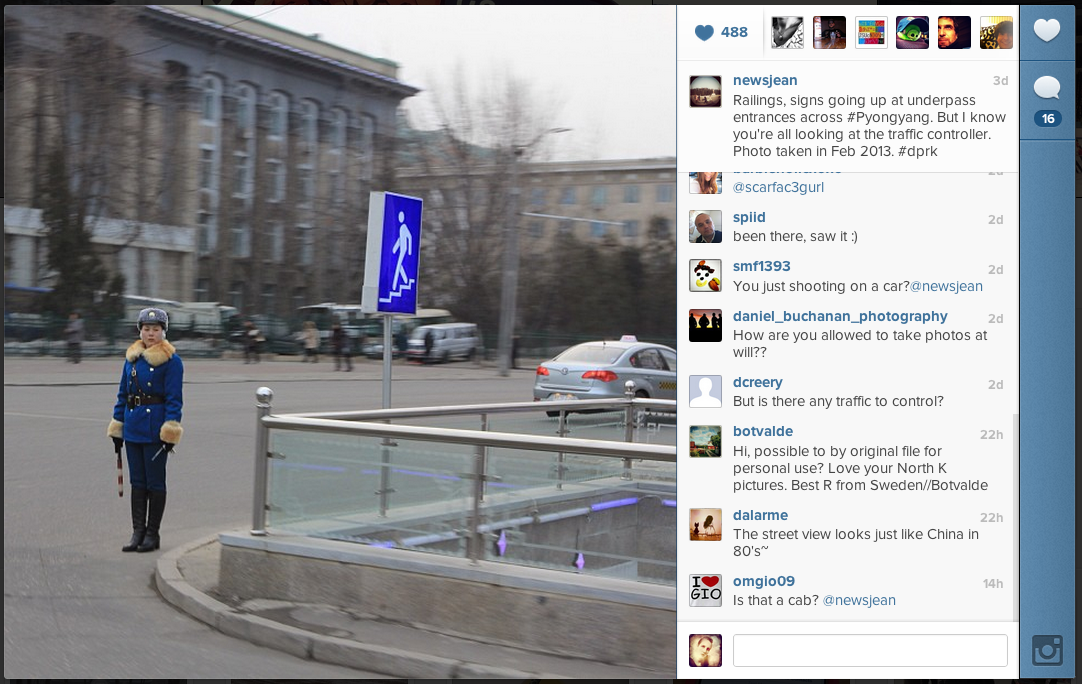This screenshot has width=1082, height=684.
Task: Open omgio09's I love GIO avatar
Action: click(705, 590)
